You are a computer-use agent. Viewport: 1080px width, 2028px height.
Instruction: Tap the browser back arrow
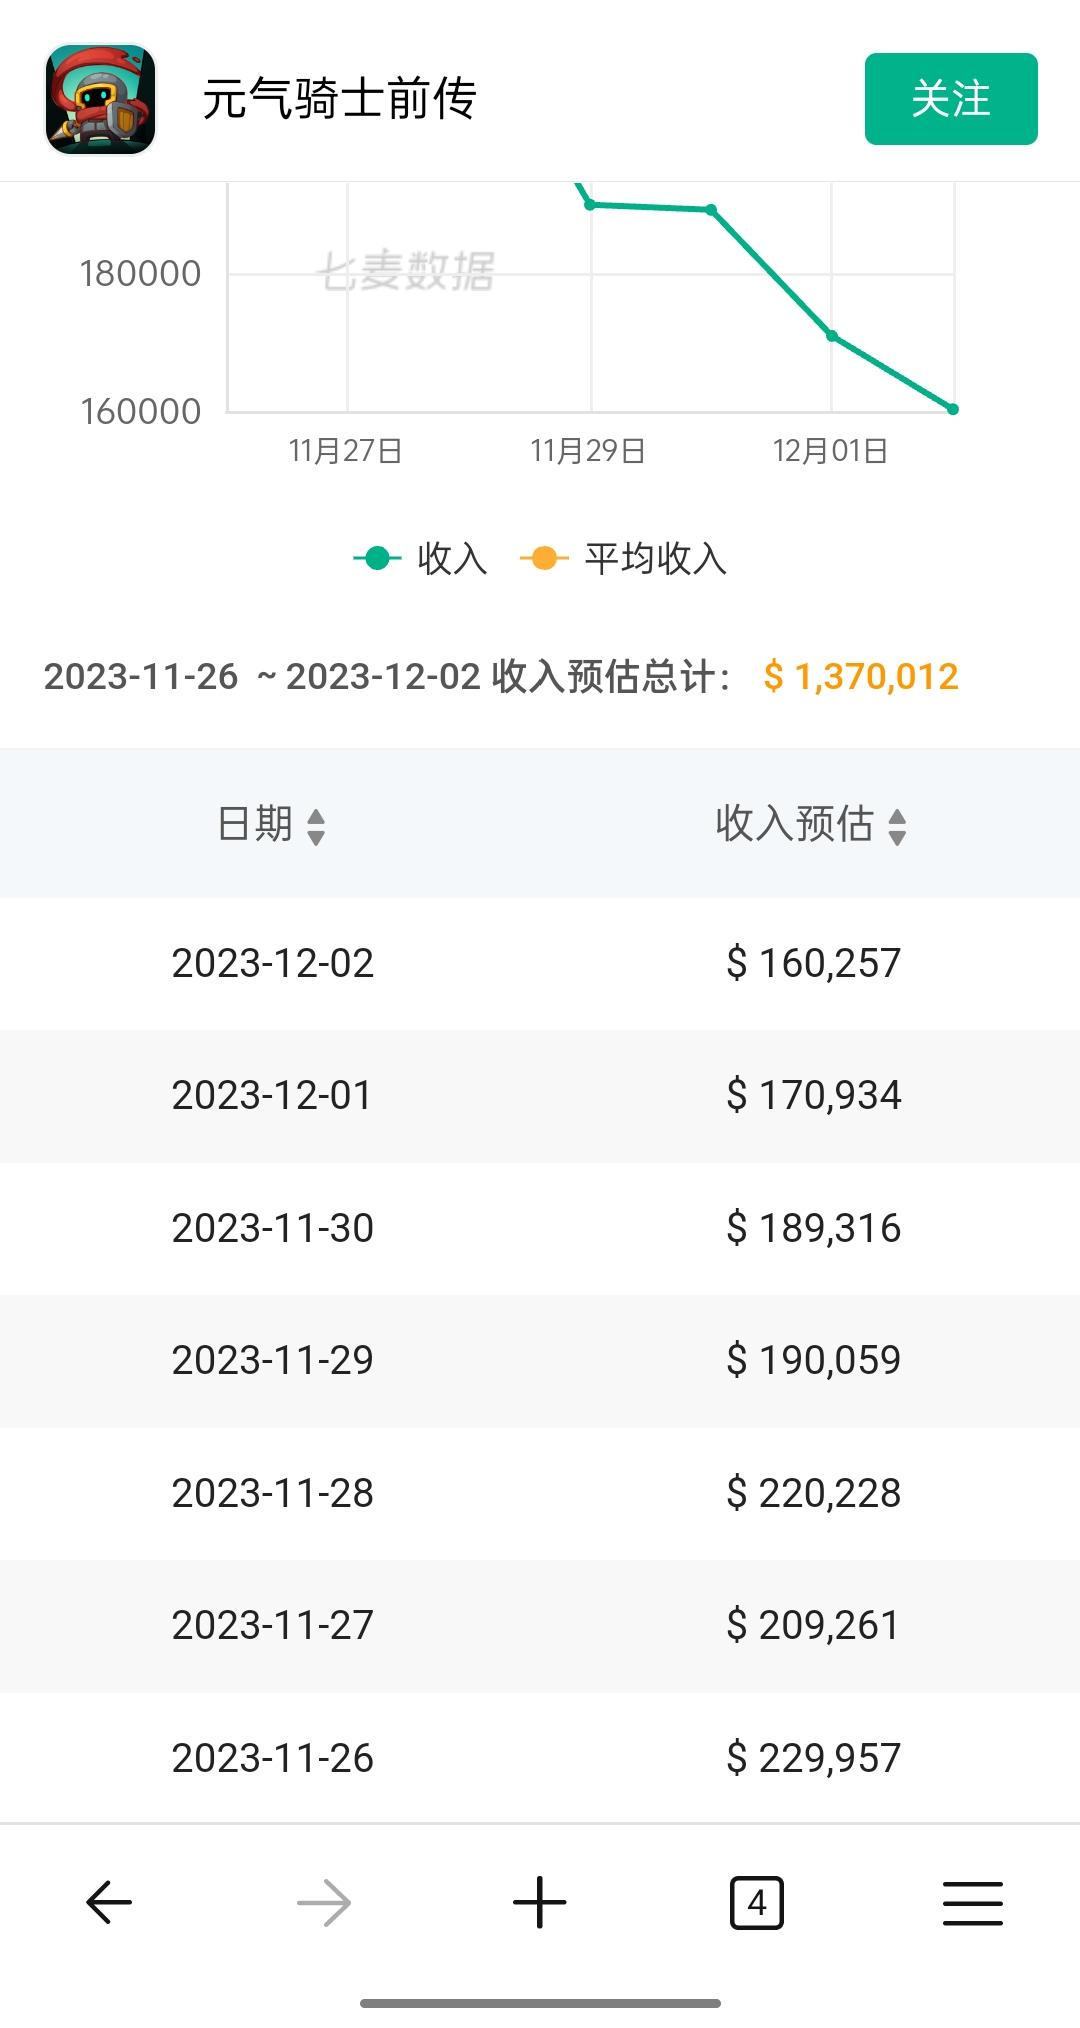[x=109, y=1902]
